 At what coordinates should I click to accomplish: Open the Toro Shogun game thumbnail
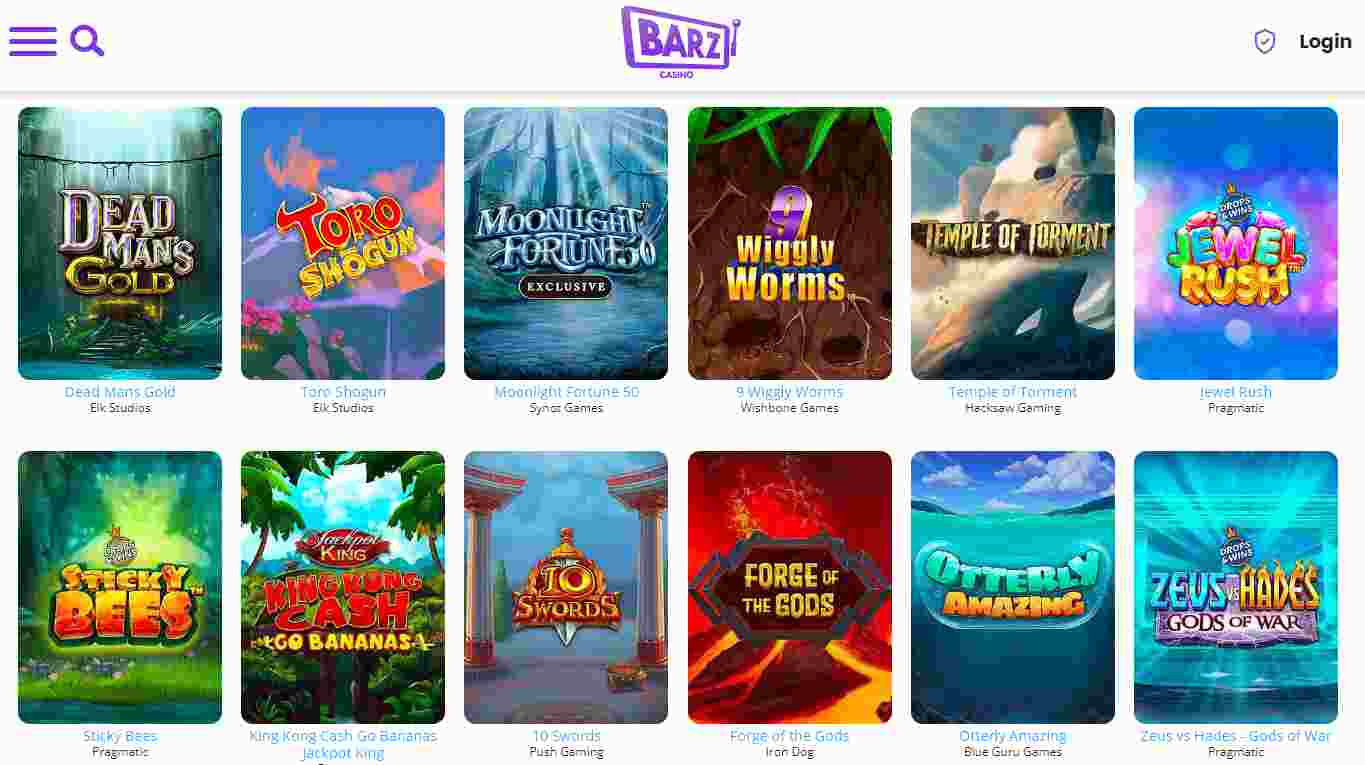pos(343,243)
